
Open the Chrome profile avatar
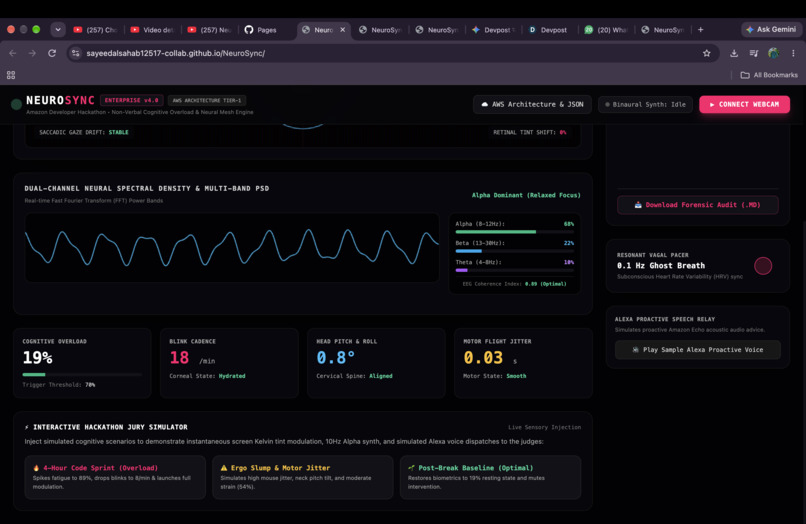point(773,53)
